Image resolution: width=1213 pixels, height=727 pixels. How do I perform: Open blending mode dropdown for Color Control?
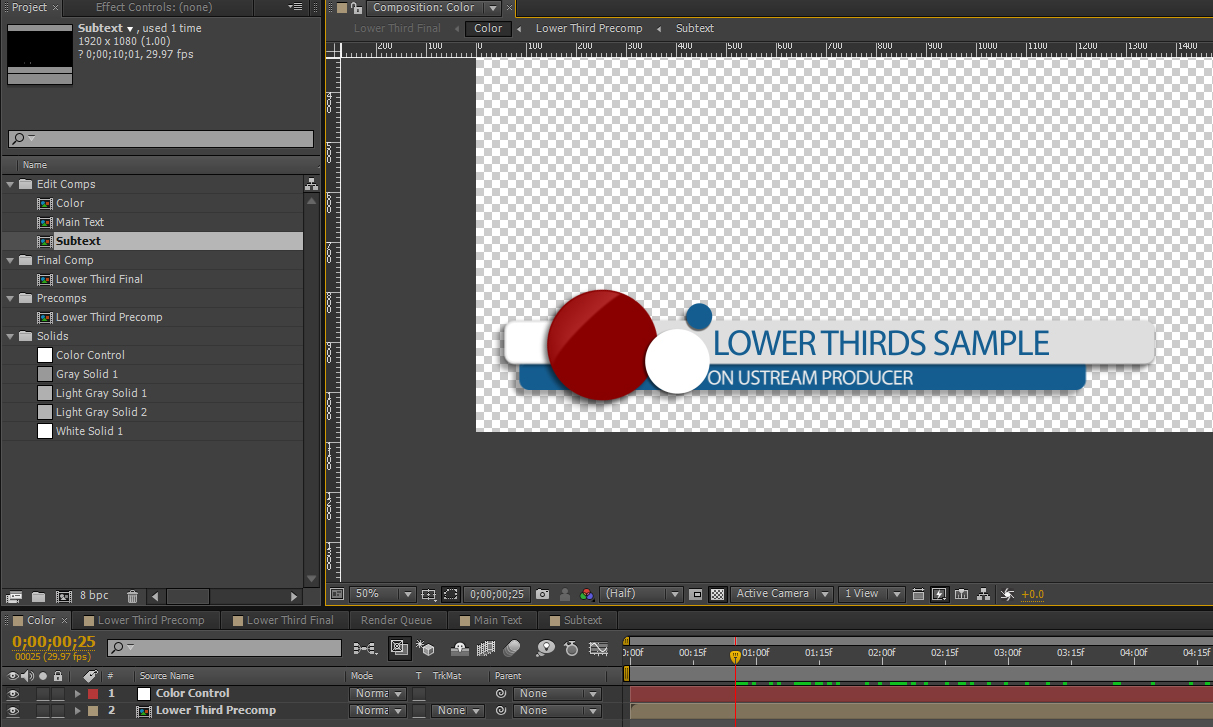378,693
